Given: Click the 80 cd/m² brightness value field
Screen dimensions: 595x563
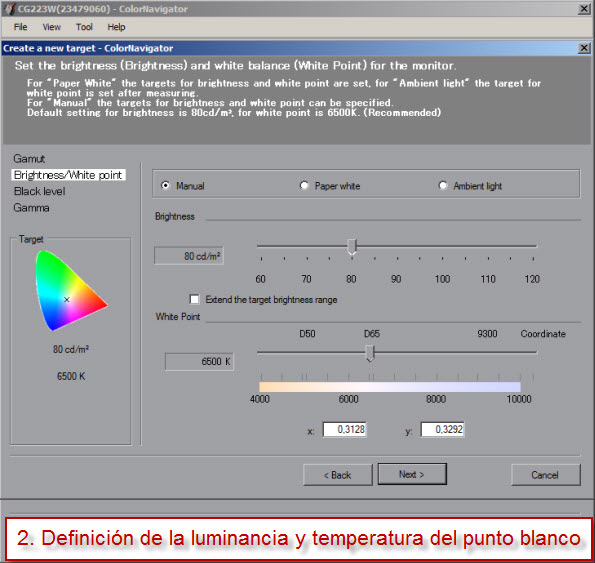Looking at the screenshot, I should (x=189, y=256).
